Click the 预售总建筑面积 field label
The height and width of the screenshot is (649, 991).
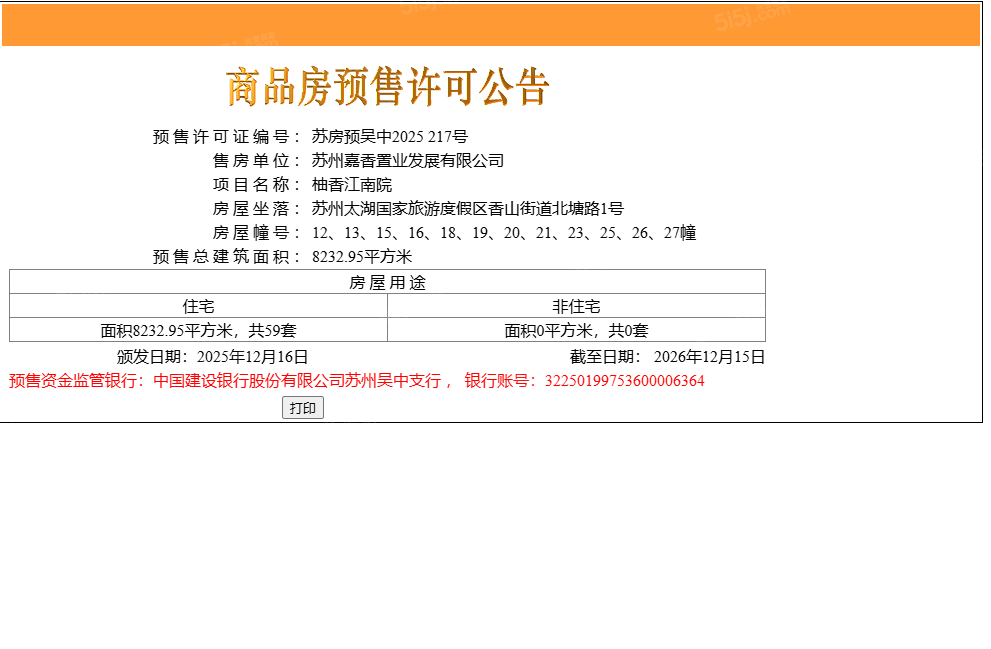pyautogui.click(x=226, y=257)
